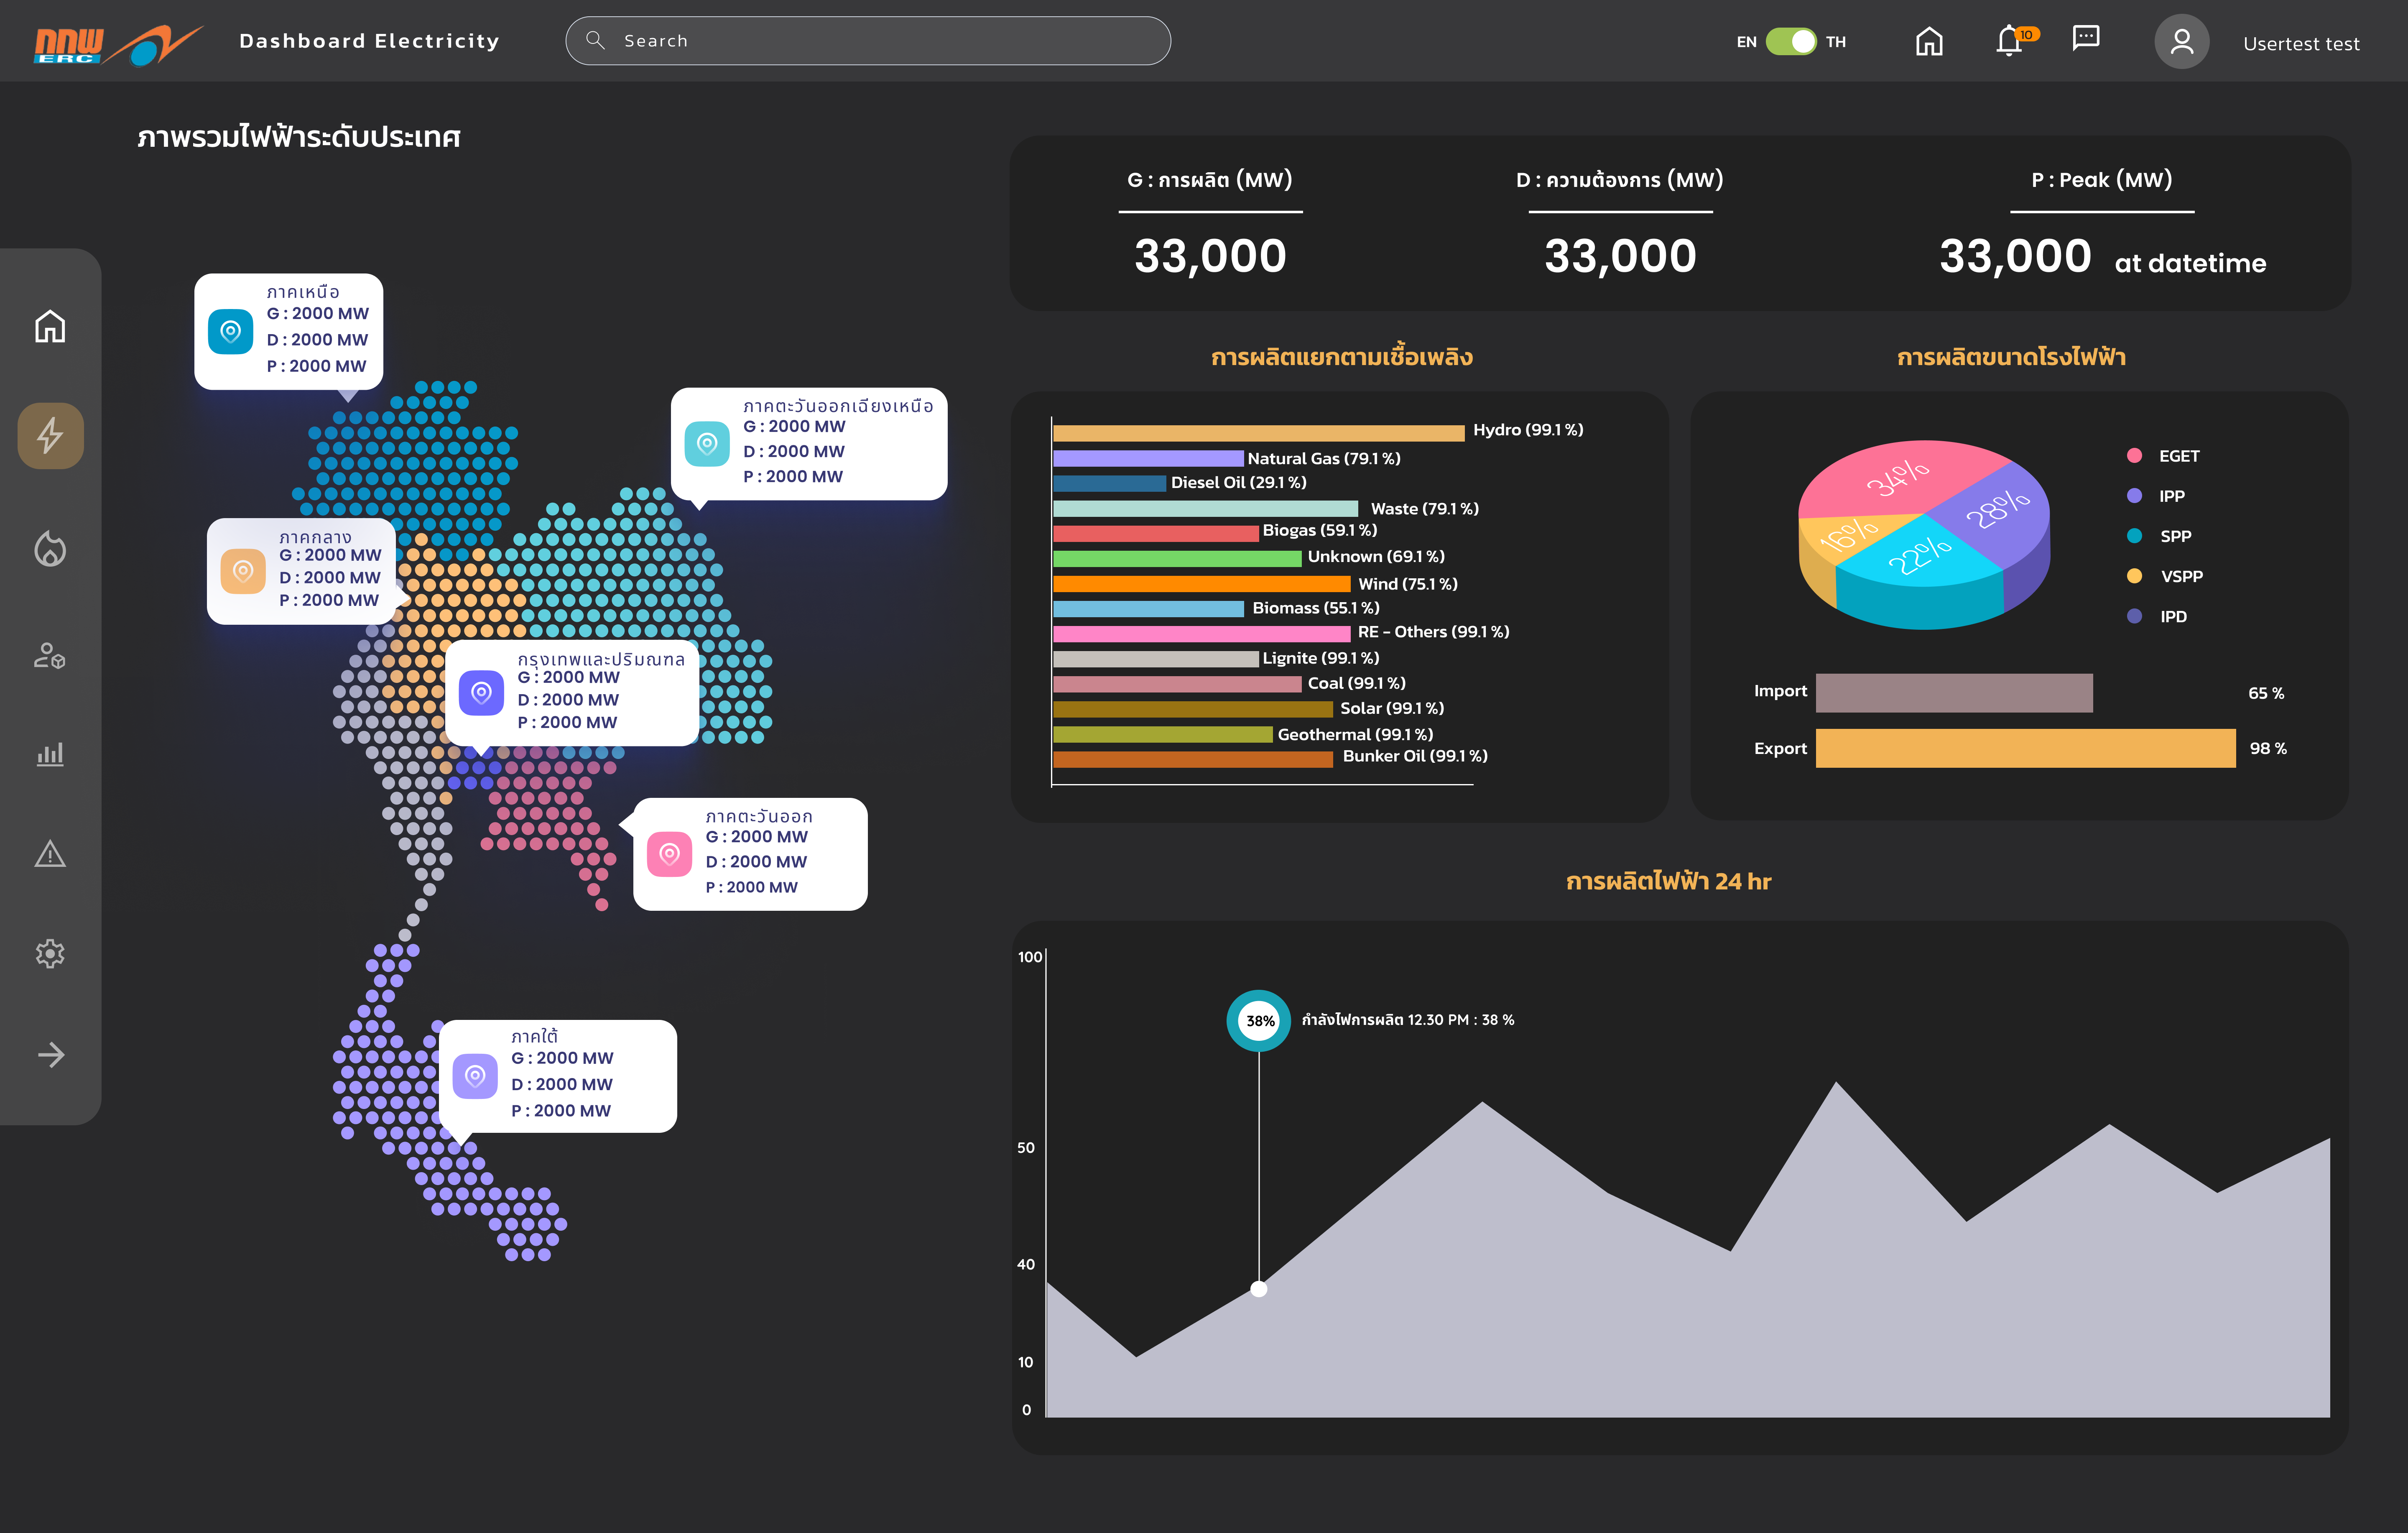Open the warning triangle alerts icon
Screen dimensions: 2408x1533
[x=50, y=854]
